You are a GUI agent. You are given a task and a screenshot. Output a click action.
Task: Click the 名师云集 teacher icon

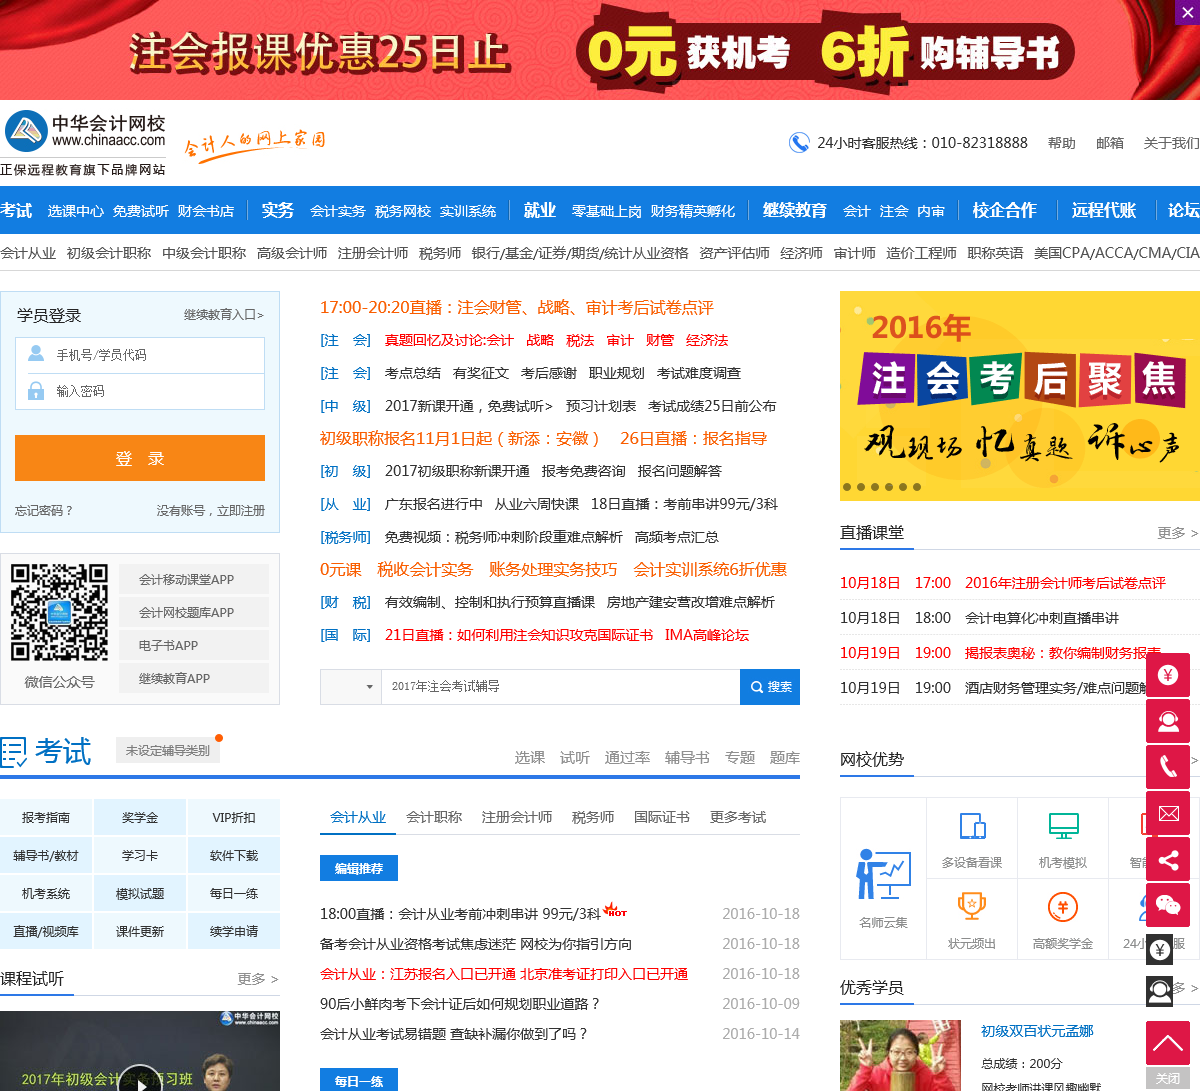pyautogui.click(x=884, y=875)
